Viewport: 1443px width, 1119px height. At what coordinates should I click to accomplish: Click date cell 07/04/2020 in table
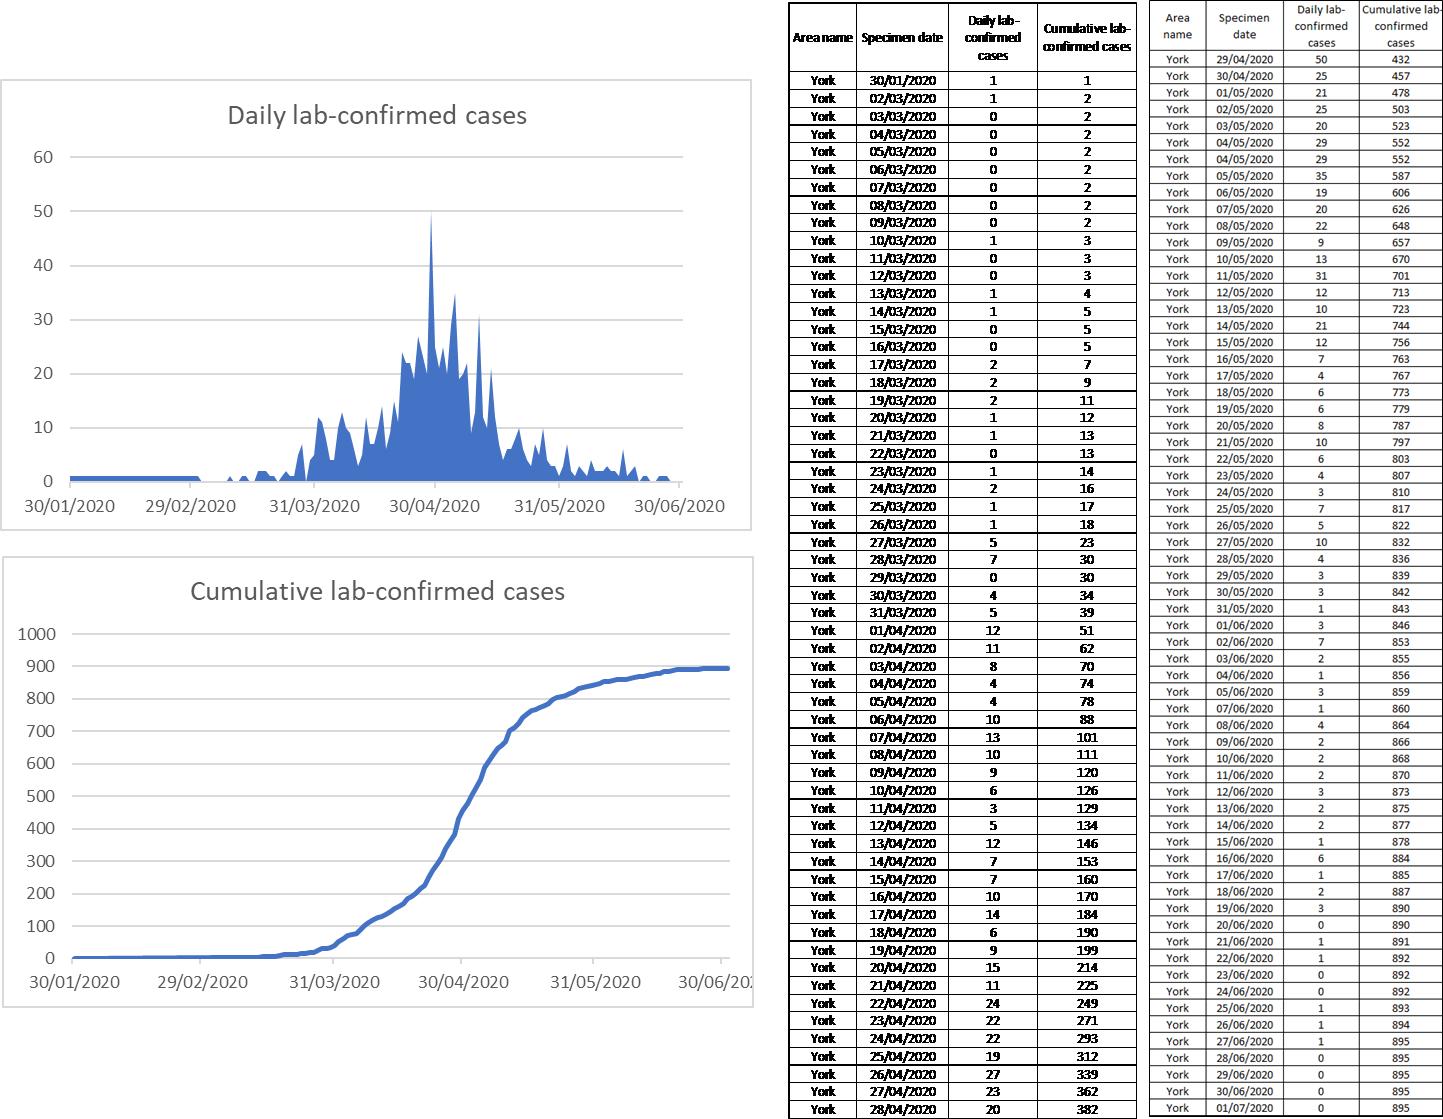[x=903, y=737]
